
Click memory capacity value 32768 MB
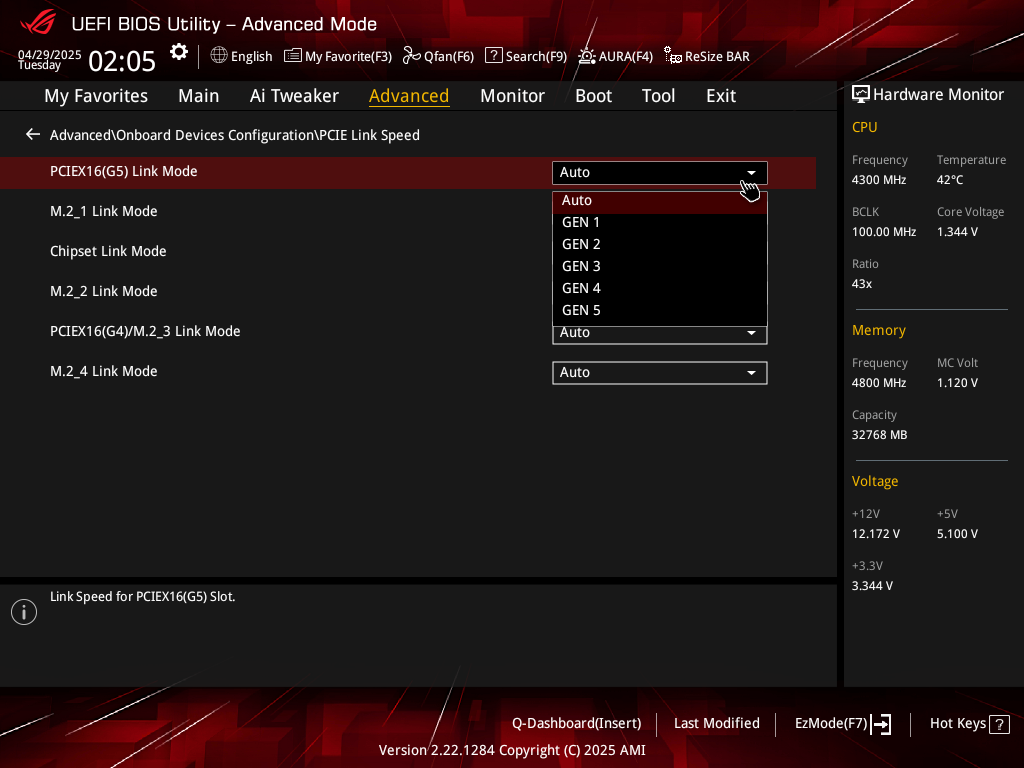[879, 435]
